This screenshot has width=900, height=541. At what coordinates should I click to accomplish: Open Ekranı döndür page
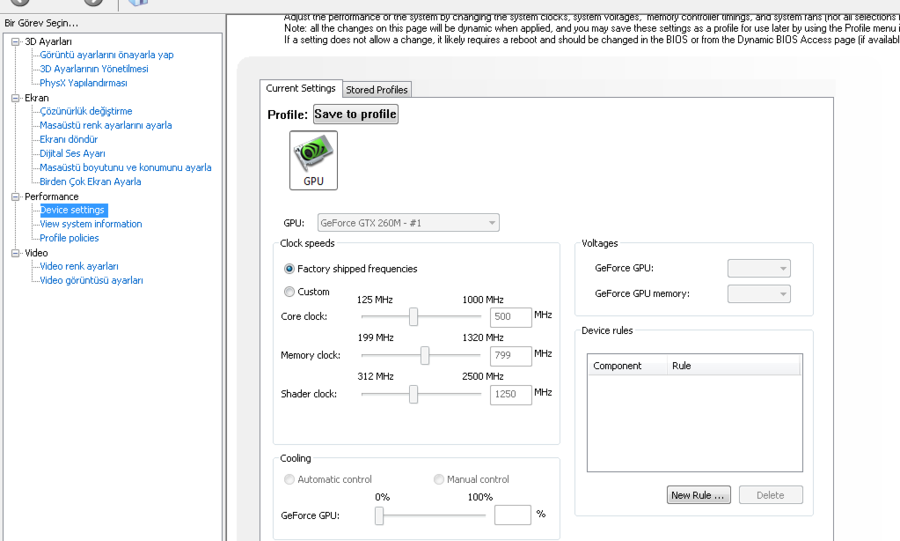click(68, 139)
